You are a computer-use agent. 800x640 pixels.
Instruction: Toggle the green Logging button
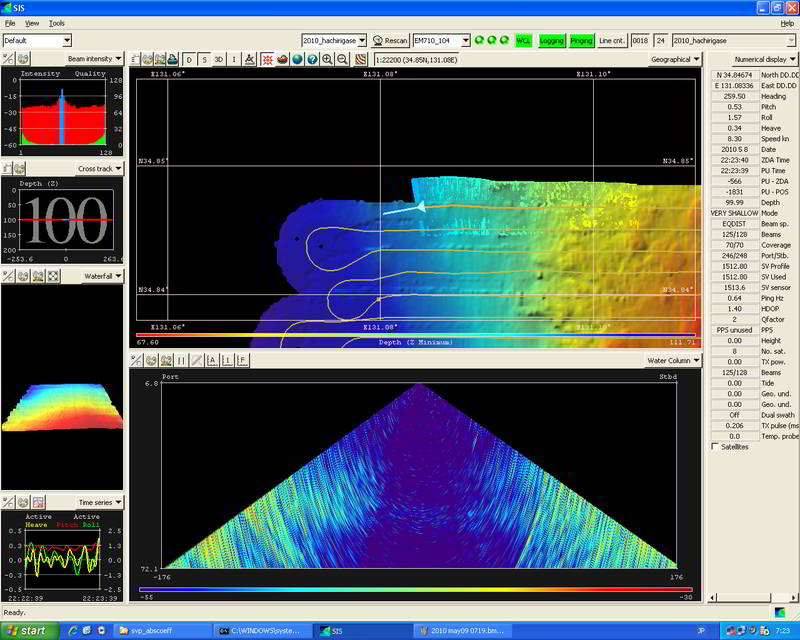[x=551, y=40]
